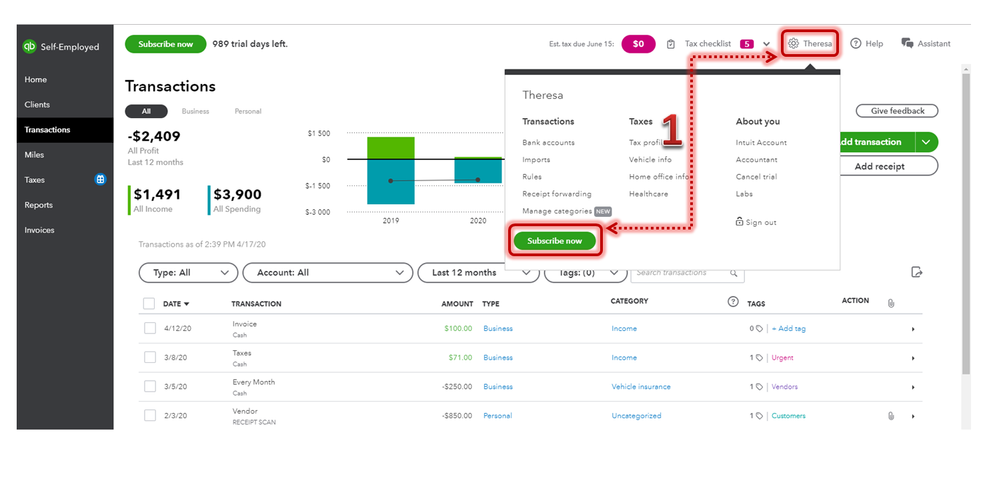Click the Sign out lock icon

pos(739,222)
